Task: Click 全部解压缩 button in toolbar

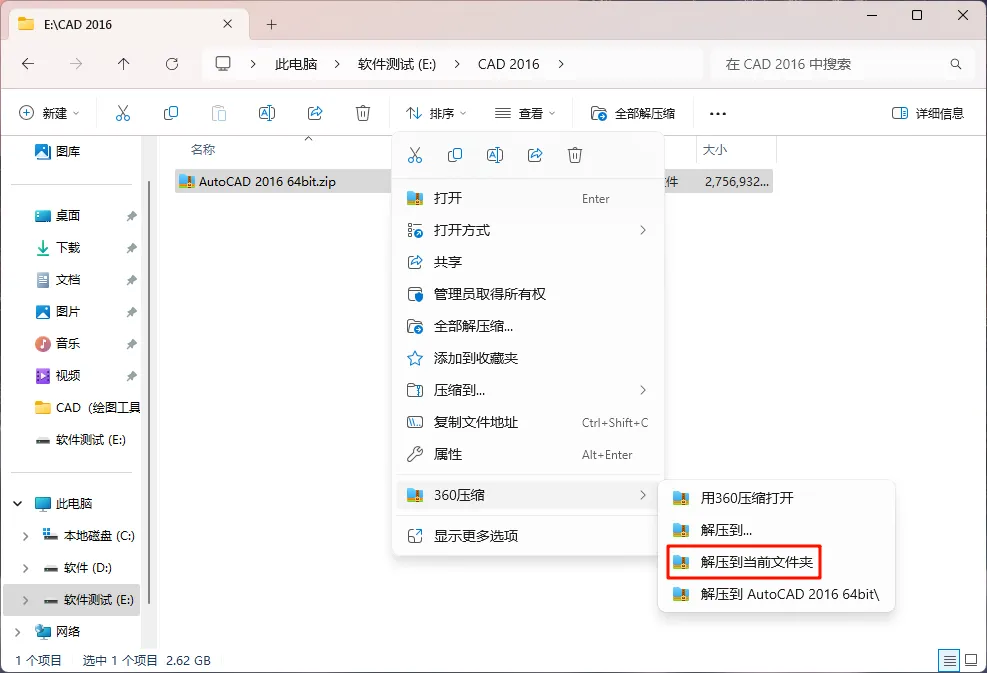Action: 633,113
